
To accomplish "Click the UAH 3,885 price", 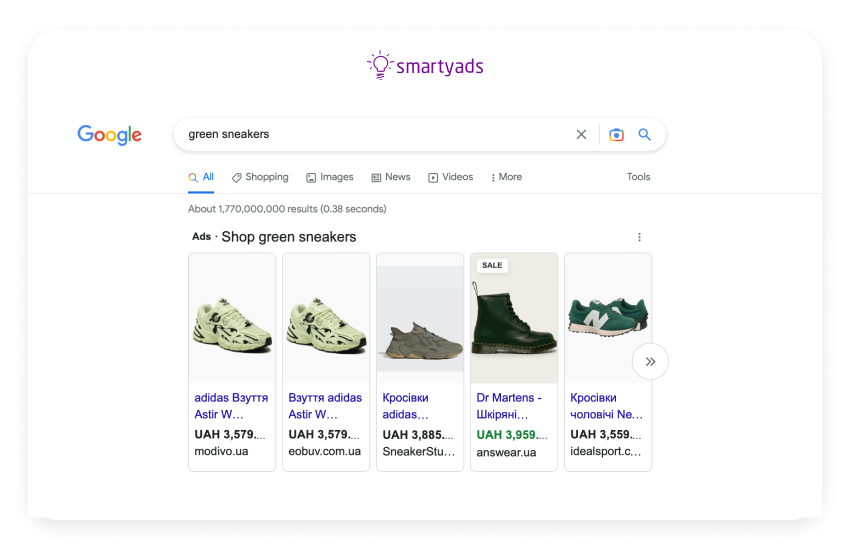I will point(418,435).
